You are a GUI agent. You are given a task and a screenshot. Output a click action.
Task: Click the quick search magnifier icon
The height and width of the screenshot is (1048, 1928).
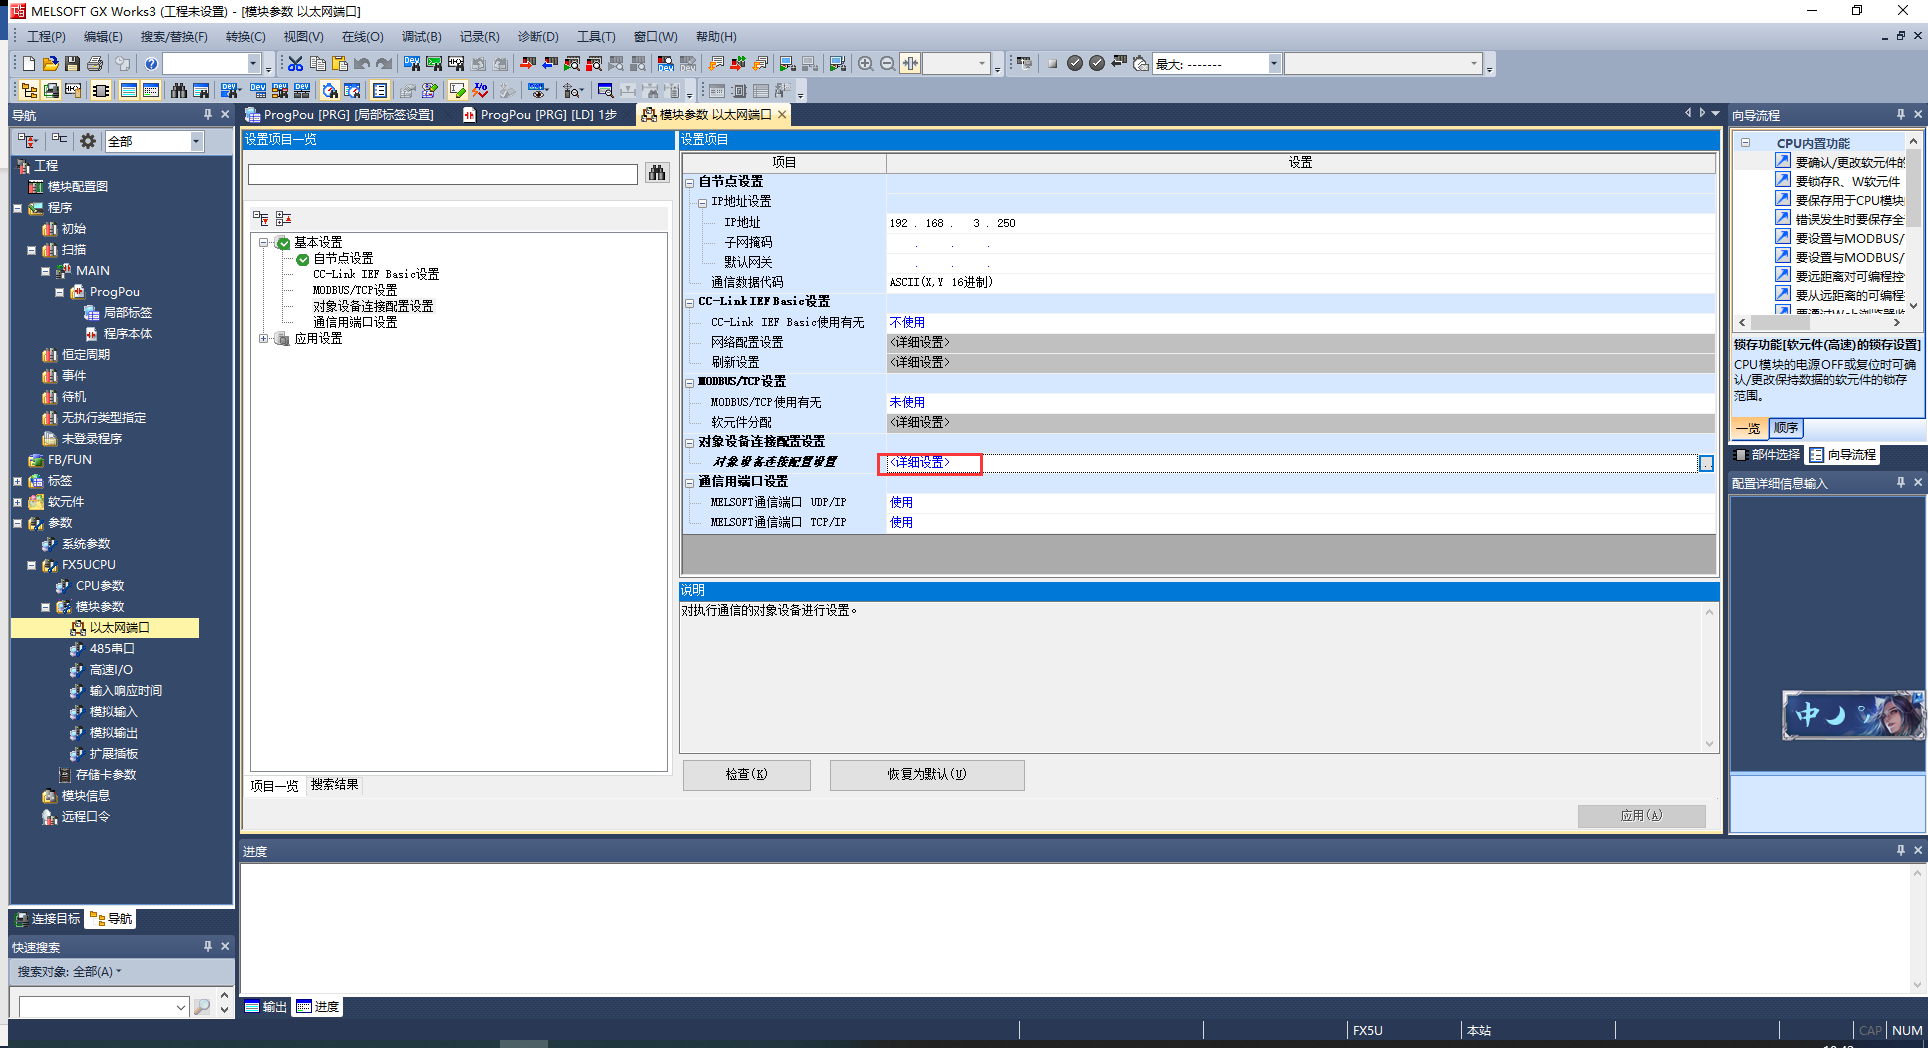(202, 1007)
